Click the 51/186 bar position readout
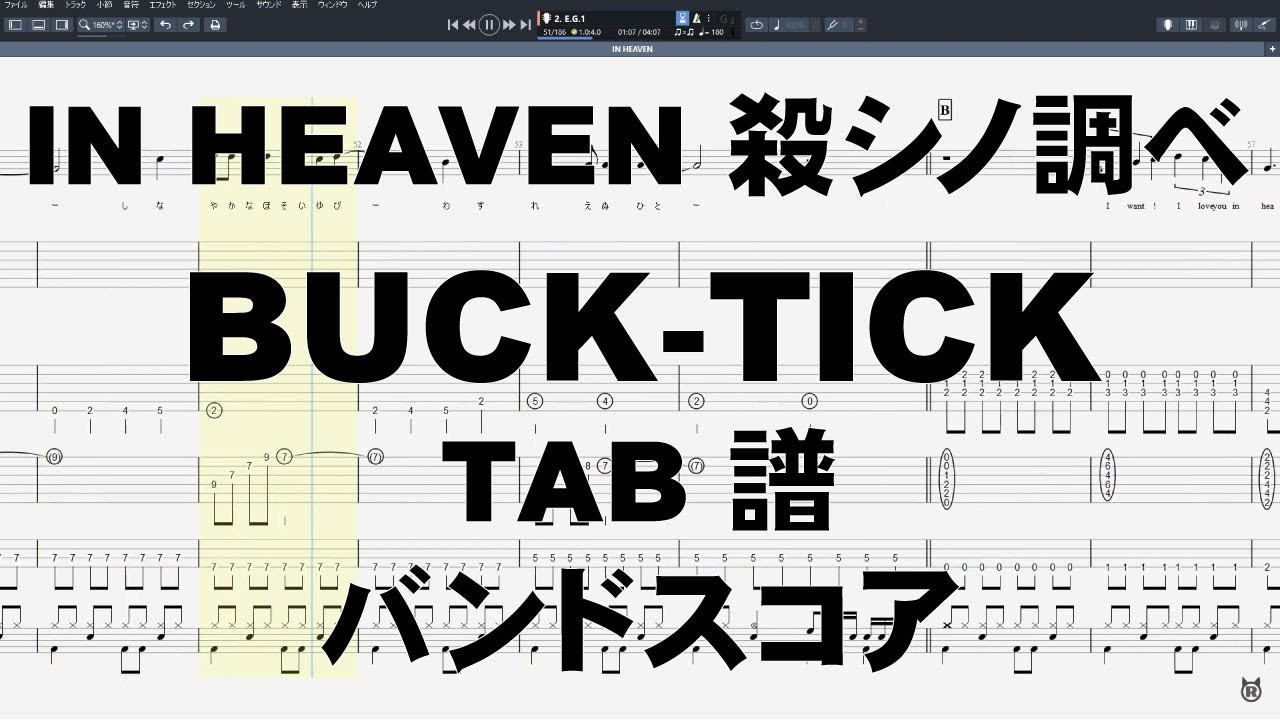Viewport: 1280px width, 720px height. [554, 32]
